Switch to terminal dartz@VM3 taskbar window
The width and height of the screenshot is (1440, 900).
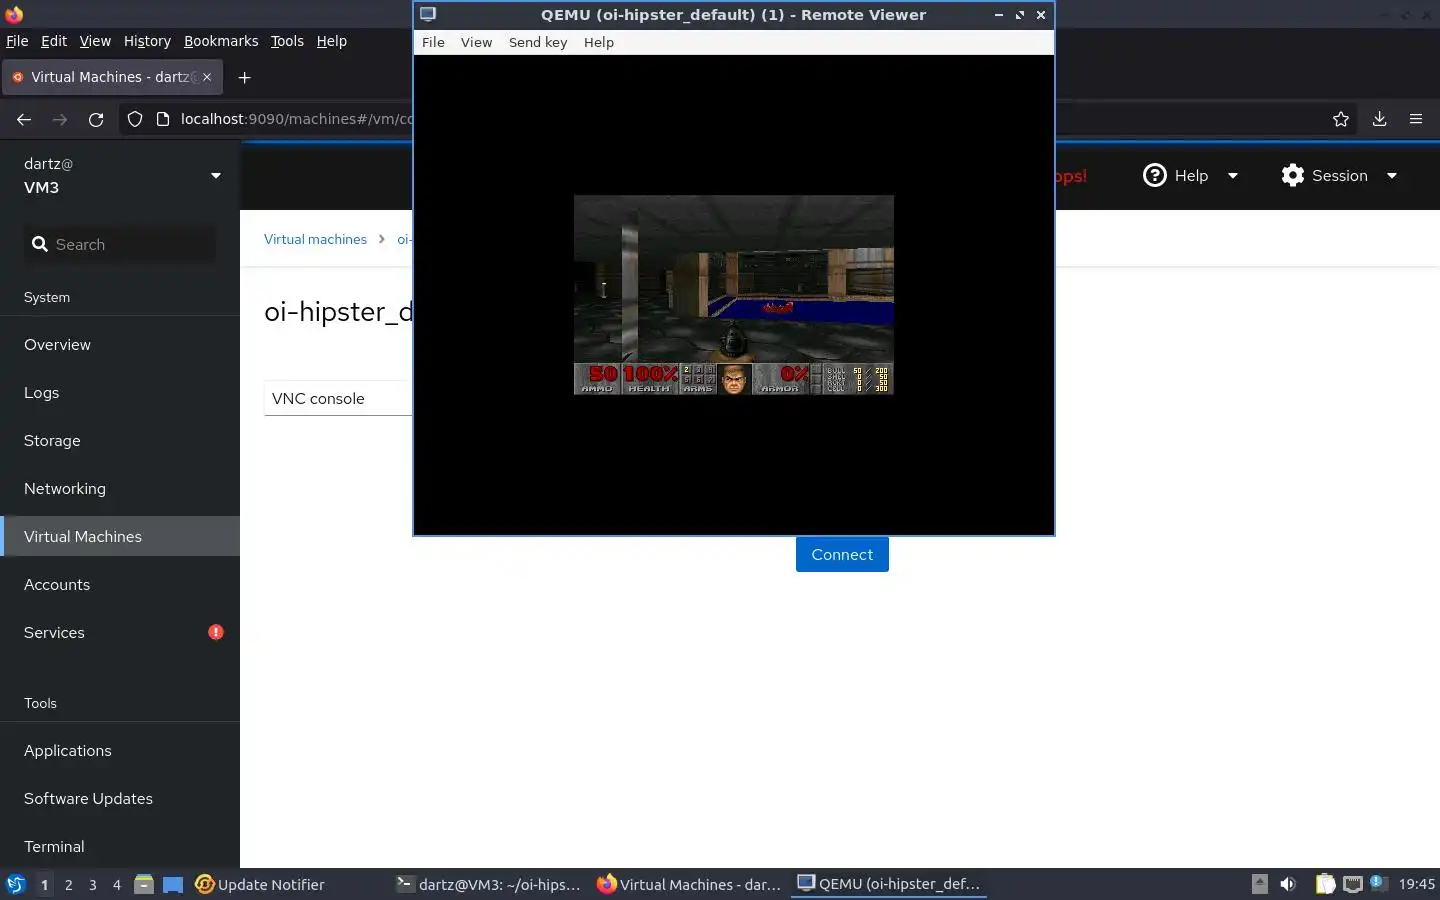(489, 884)
